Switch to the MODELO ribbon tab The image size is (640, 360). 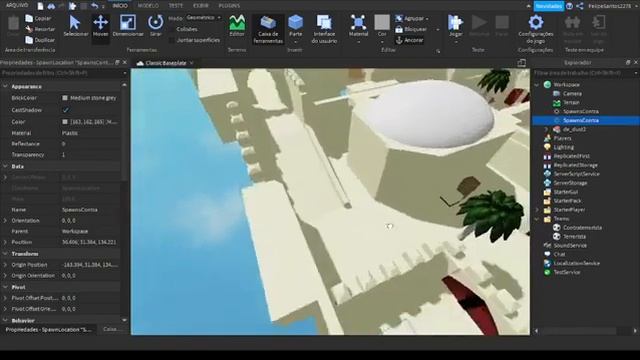point(148,6)
